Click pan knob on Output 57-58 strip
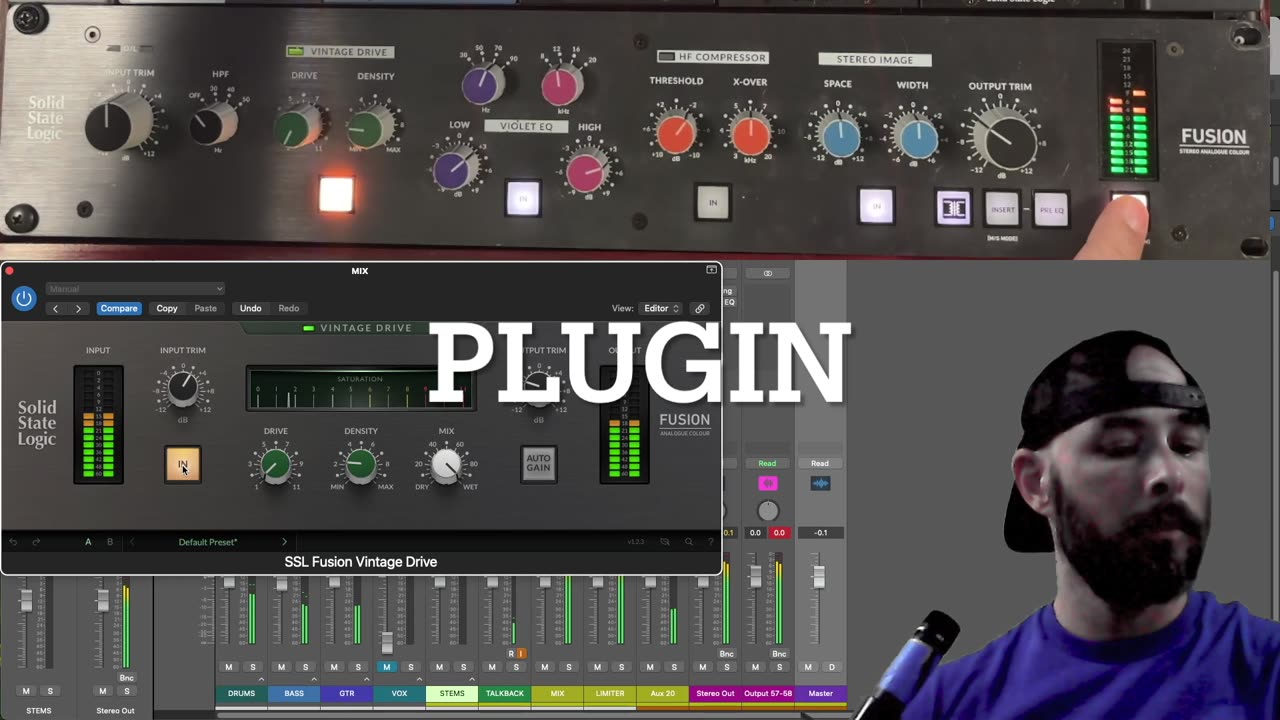The image size is (1280, 720). (x=767, y=510)
